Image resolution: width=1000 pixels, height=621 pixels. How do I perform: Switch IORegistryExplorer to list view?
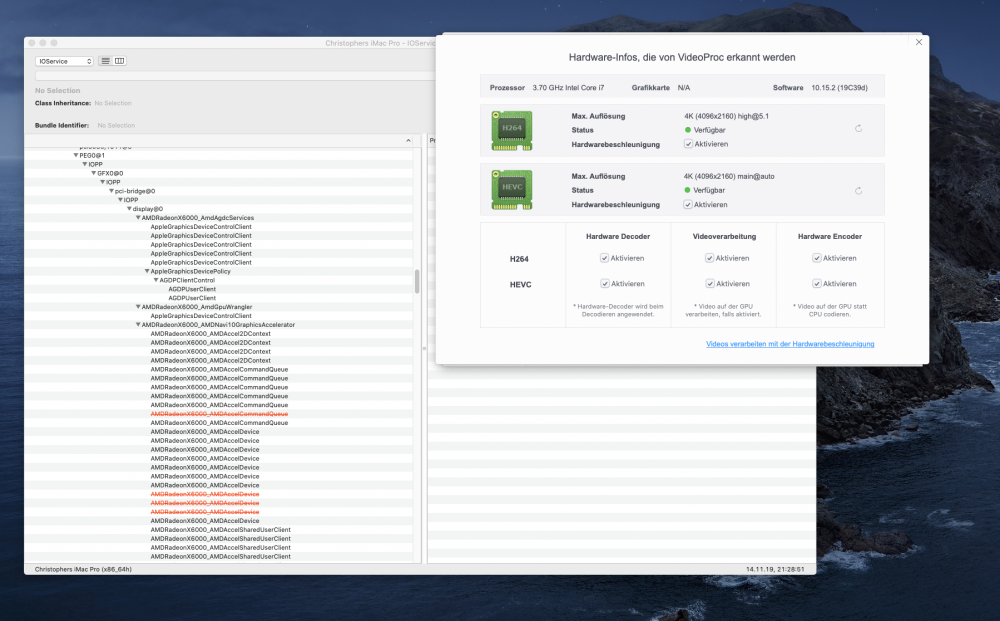click(x=106, y=61)
